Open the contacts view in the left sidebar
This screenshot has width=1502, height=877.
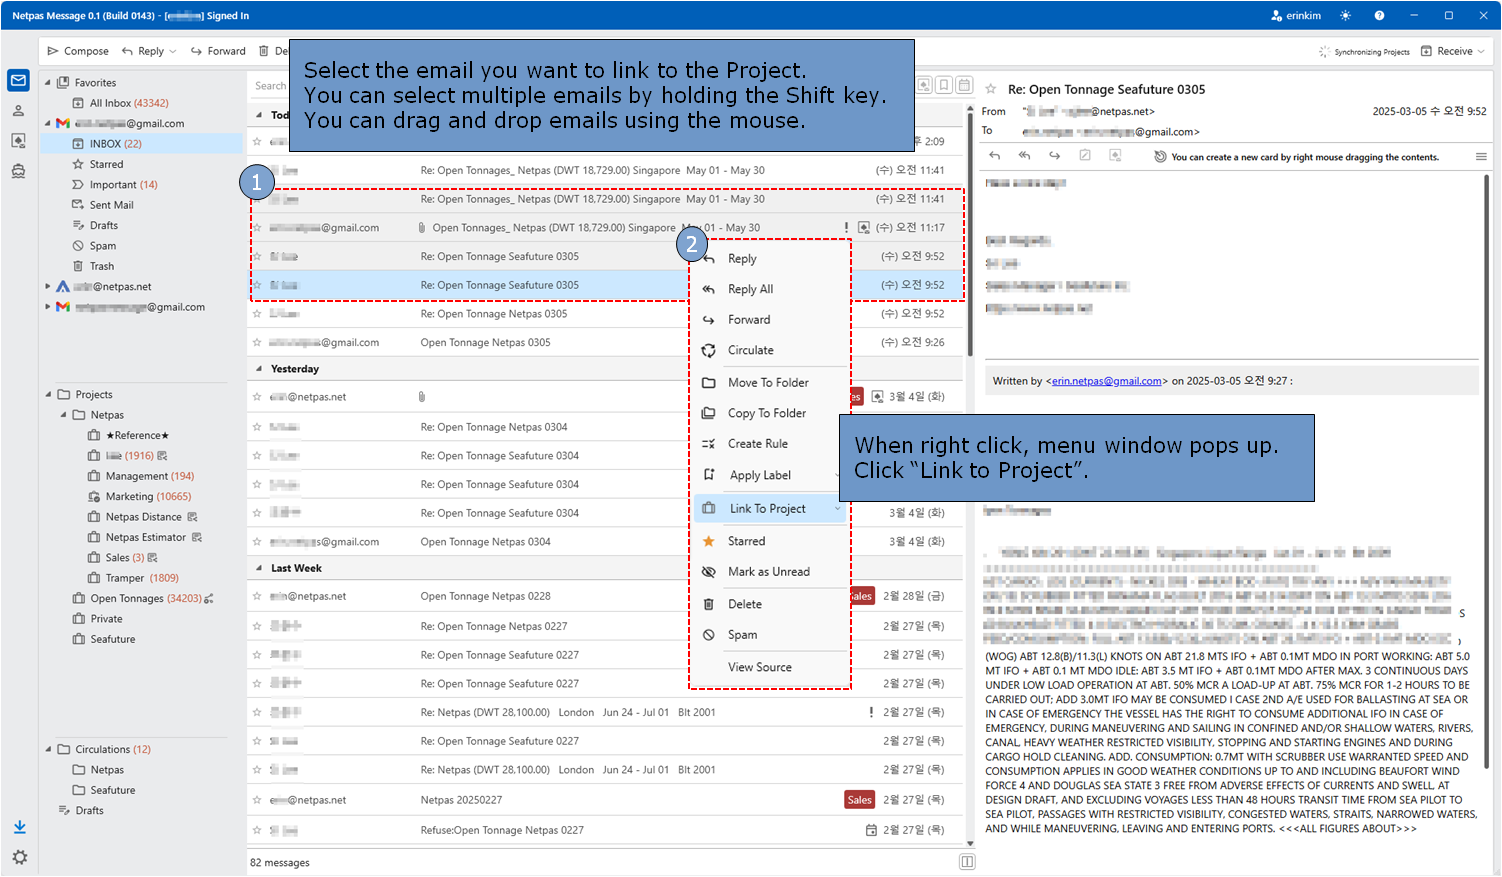point(18,111)
